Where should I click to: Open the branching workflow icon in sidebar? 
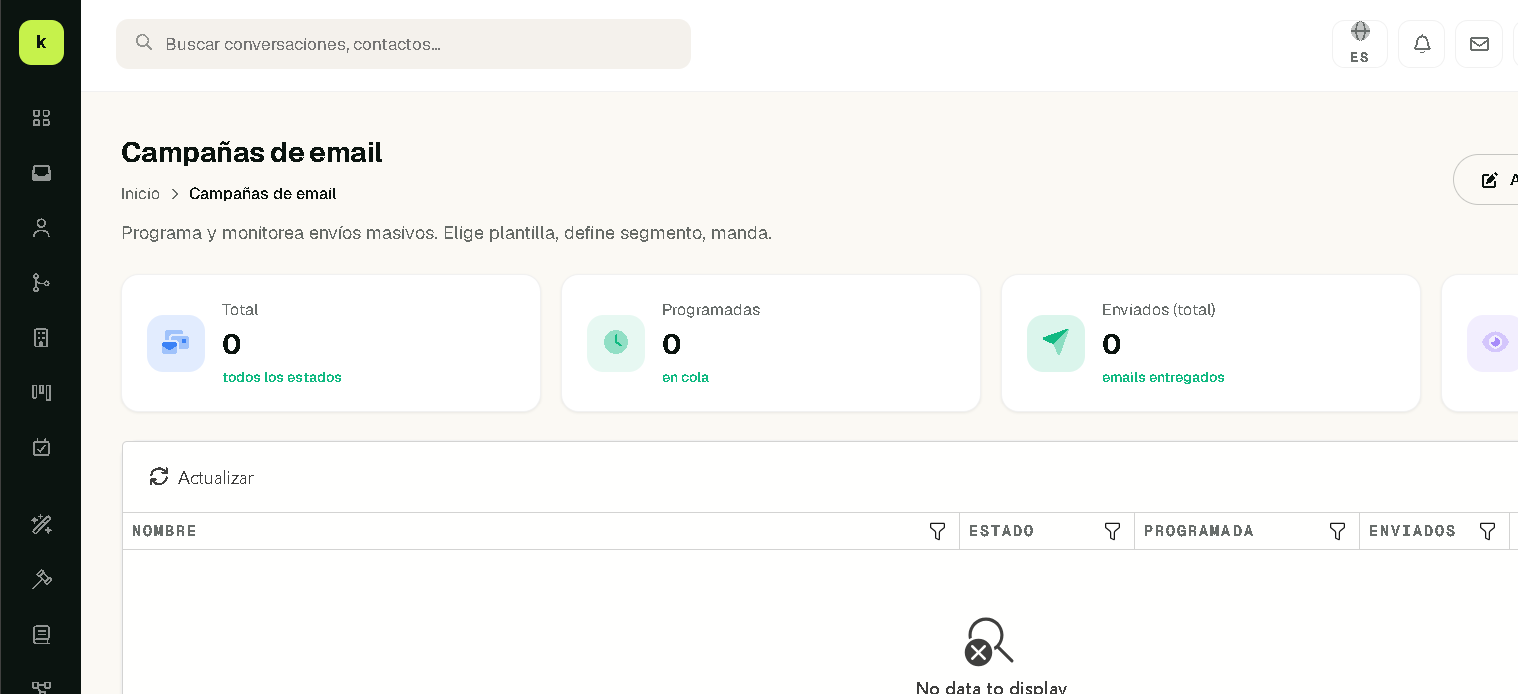(x=41, y=283)
